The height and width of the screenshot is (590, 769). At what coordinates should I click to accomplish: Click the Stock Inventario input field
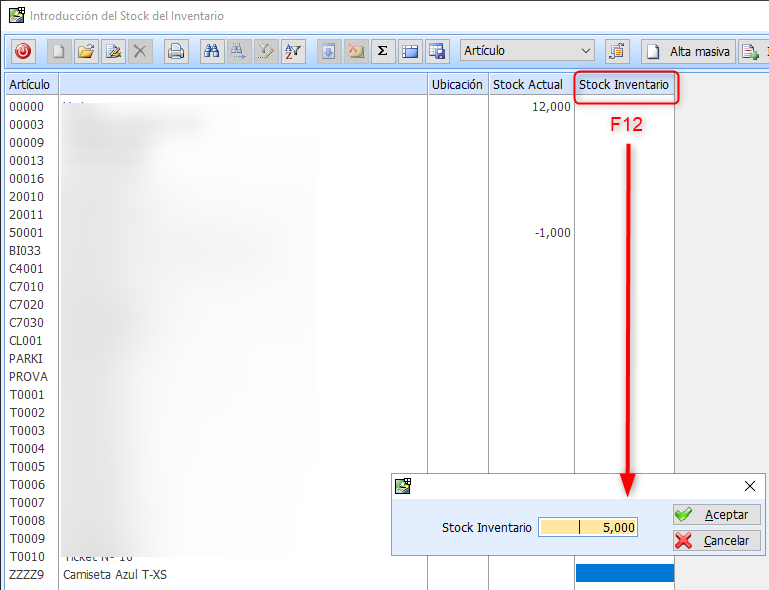point(587,527)
